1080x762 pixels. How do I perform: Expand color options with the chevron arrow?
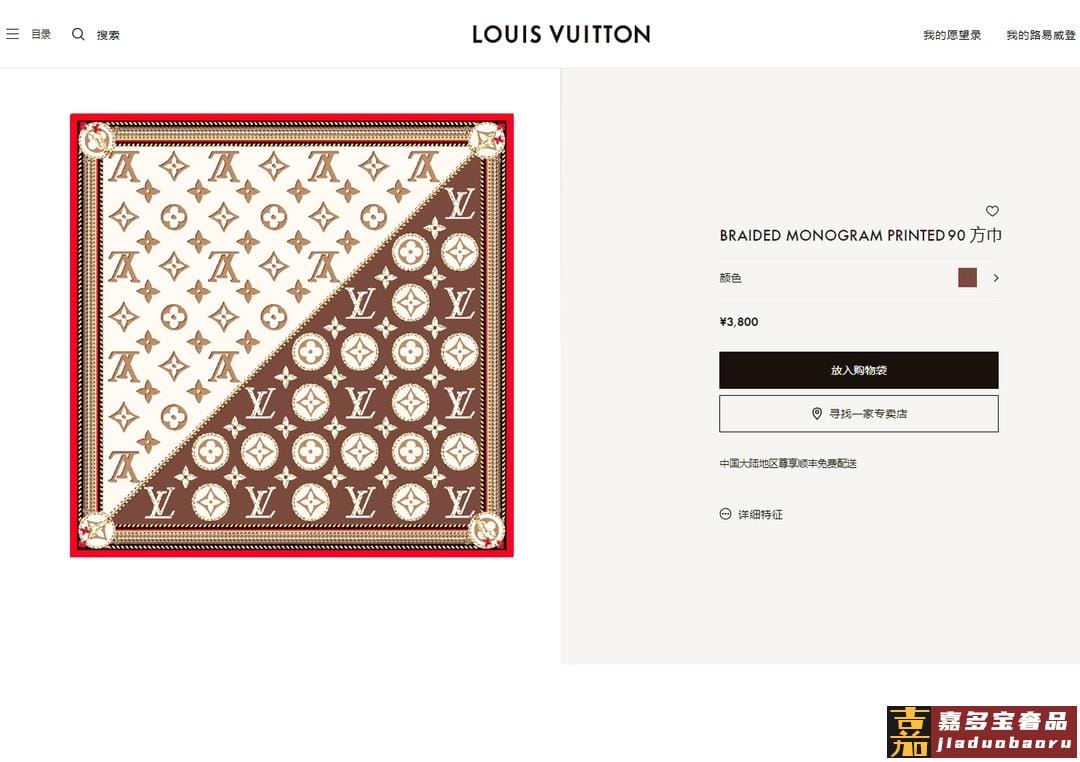pos(996,278)
